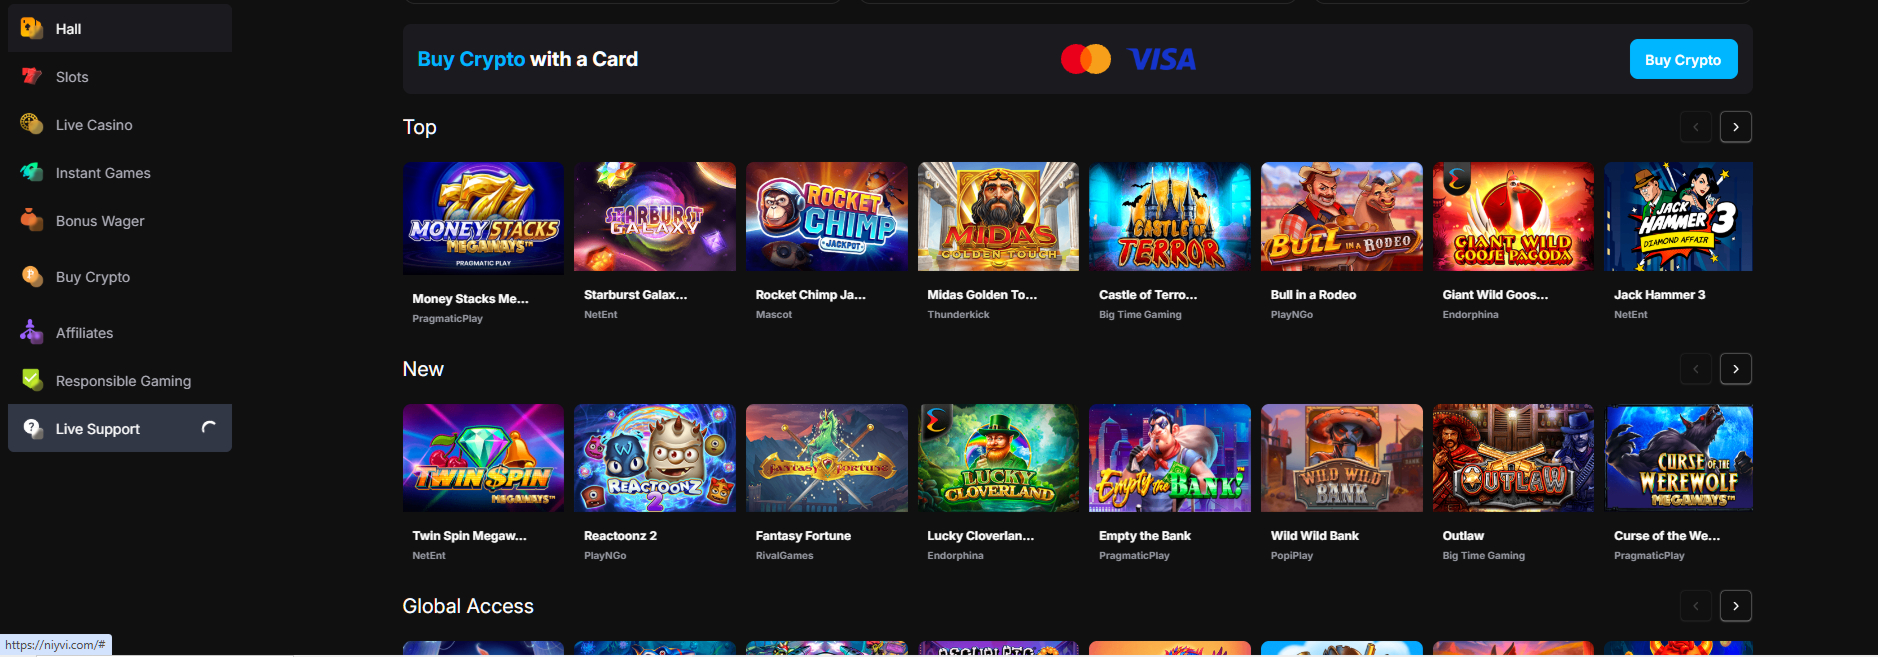
Task: Click the Buy Crypto coin icon in sidebar
Action: tap(32, 276)
